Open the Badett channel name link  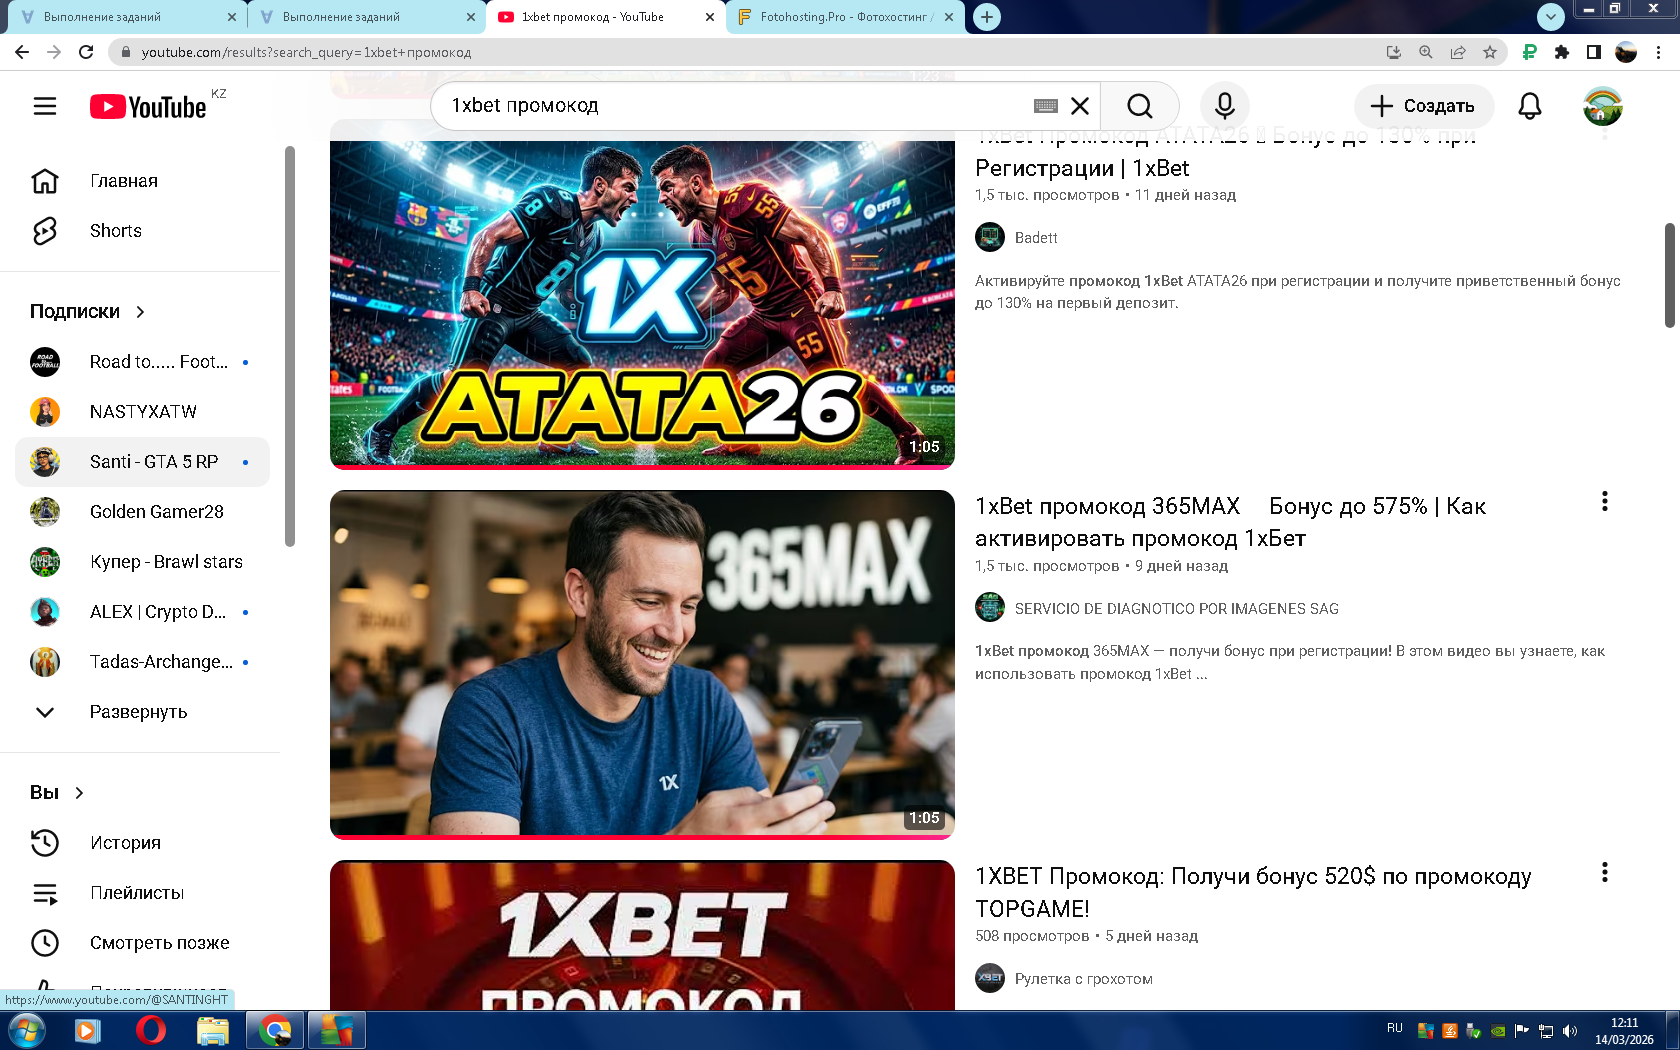pyautogui.click(x=1036, y=238)
